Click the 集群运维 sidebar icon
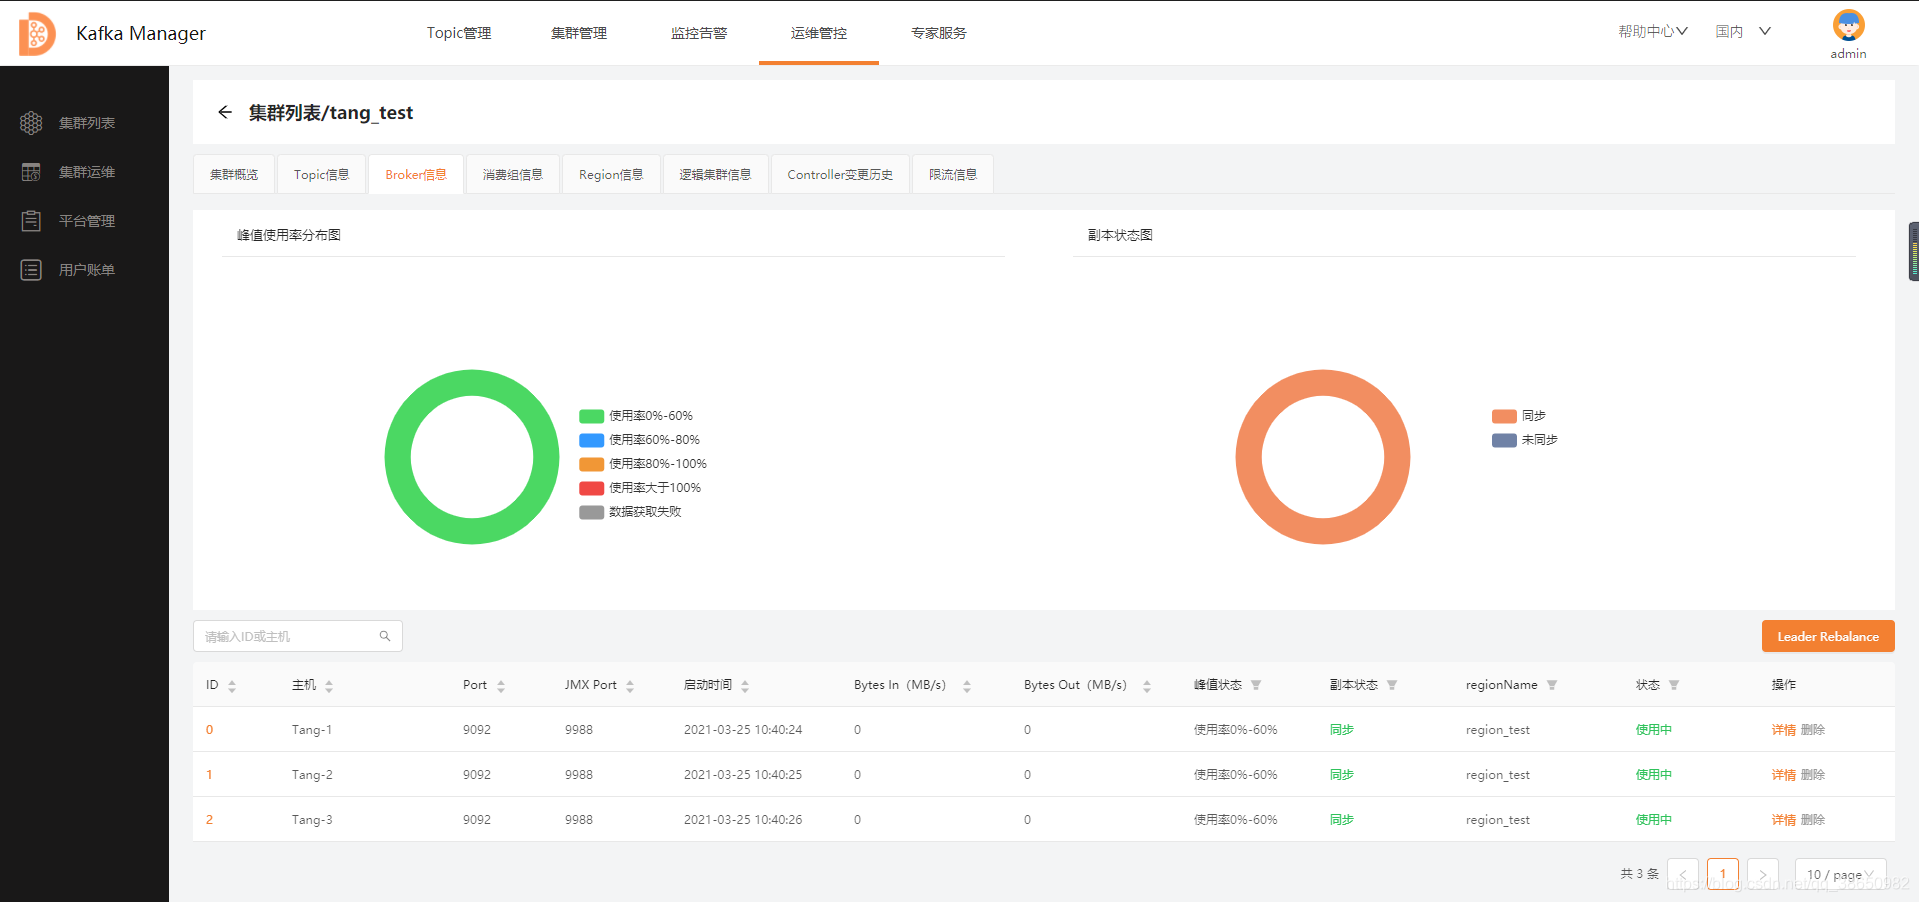This screenshot has width=1919, height=902. (31, 172)
